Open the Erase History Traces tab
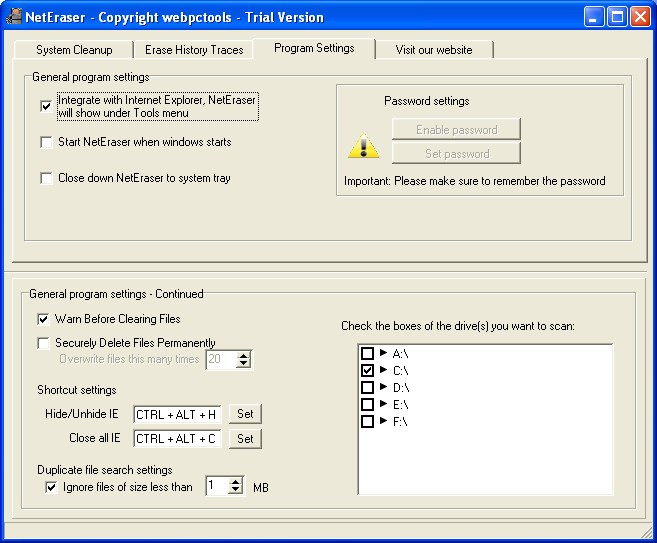 click(194, 50)
